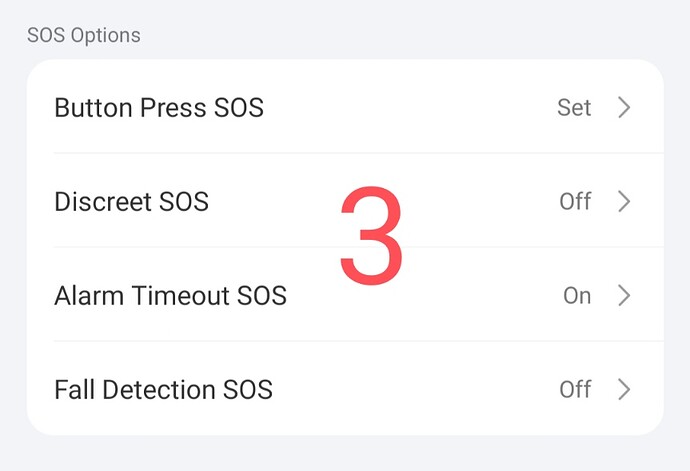Hit the Fall Detection SOS chevron
Viewport: 690px width, 471px height.
[624, 389]
